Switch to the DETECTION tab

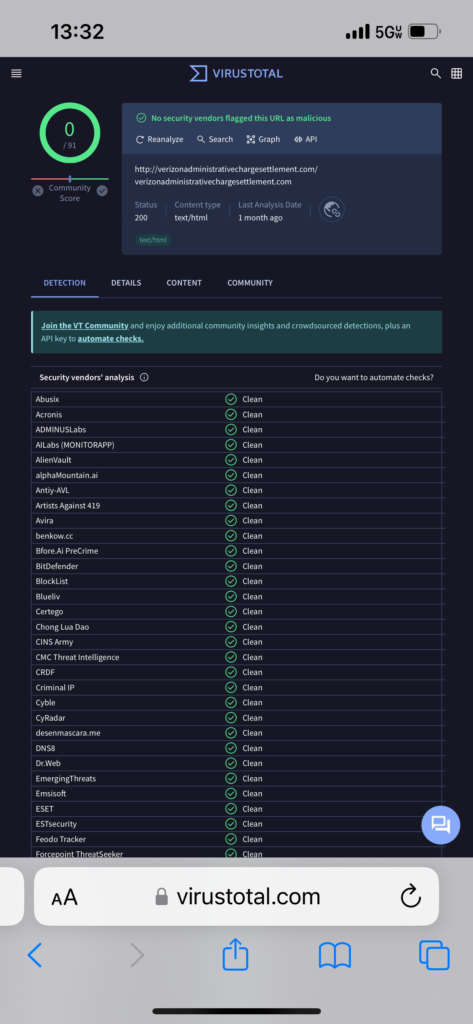65,283
